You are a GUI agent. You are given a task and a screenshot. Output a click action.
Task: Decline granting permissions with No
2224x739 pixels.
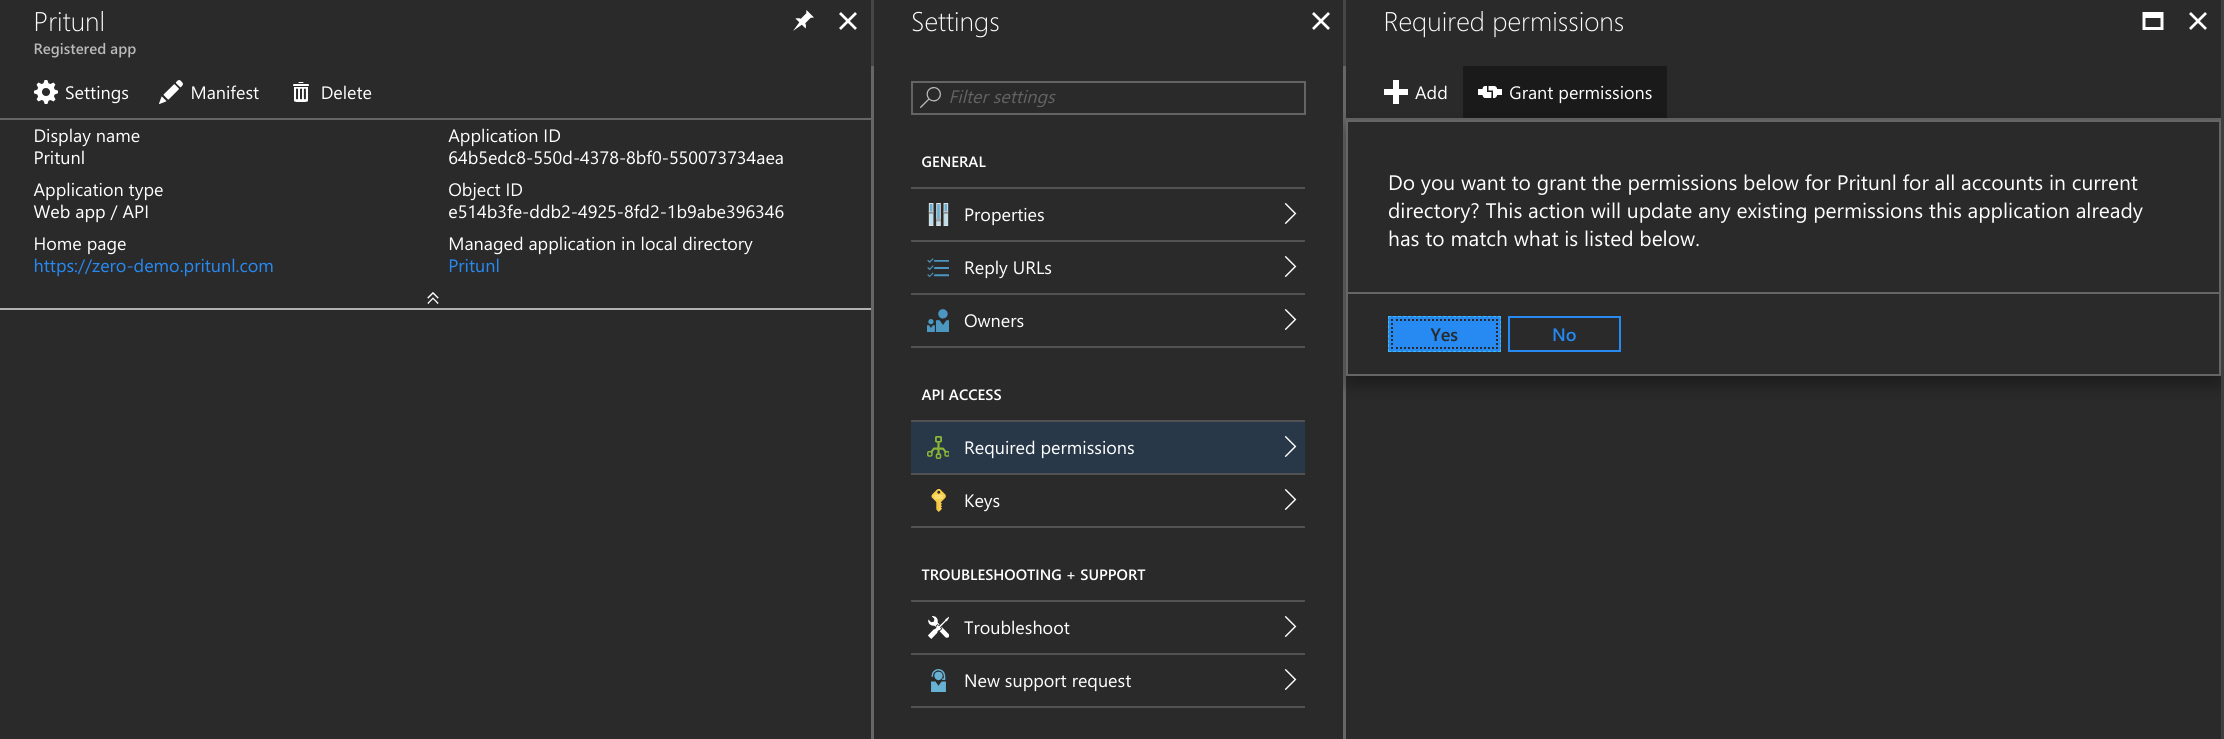pyautogui.click(x=1564, y=334)
